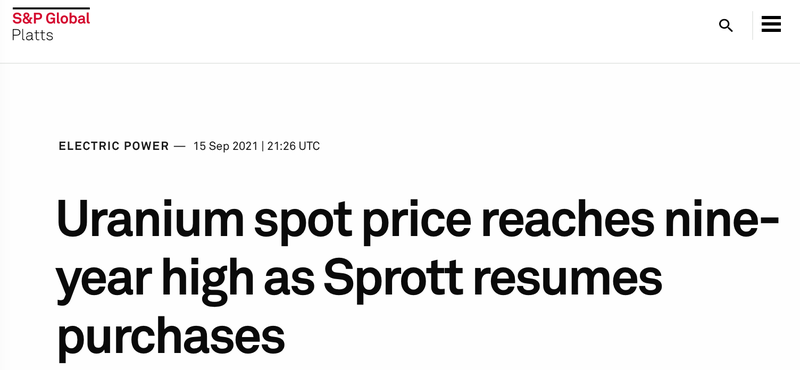The image size is (800, 370).
Task: Click the S&P Global red logo
Action: coord(51,18)
